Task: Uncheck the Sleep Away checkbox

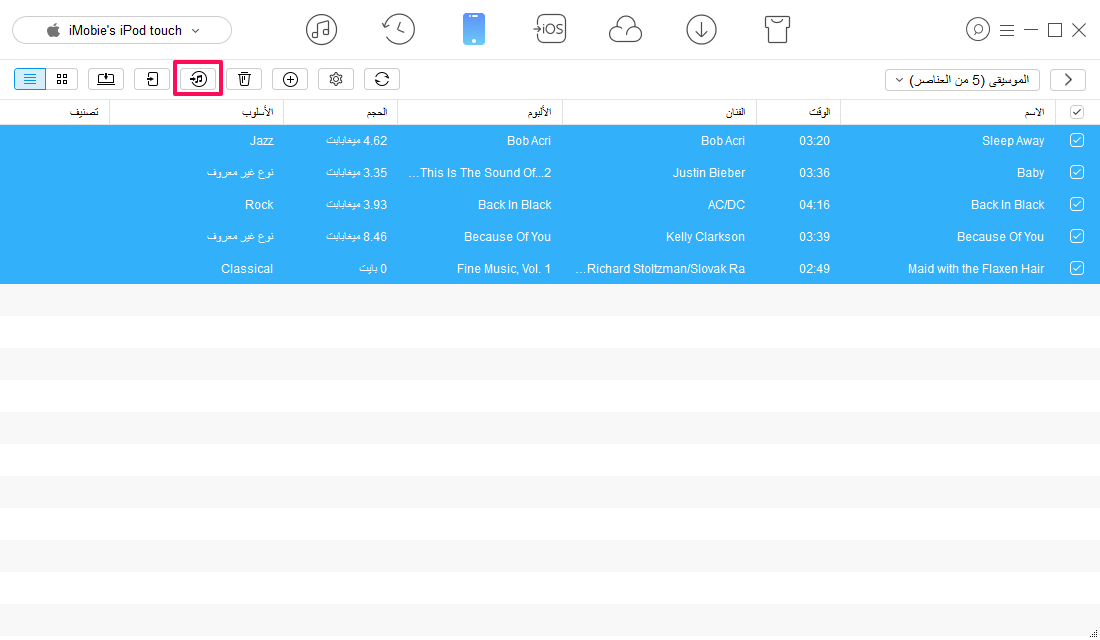Action: [x=1077, y=140]
